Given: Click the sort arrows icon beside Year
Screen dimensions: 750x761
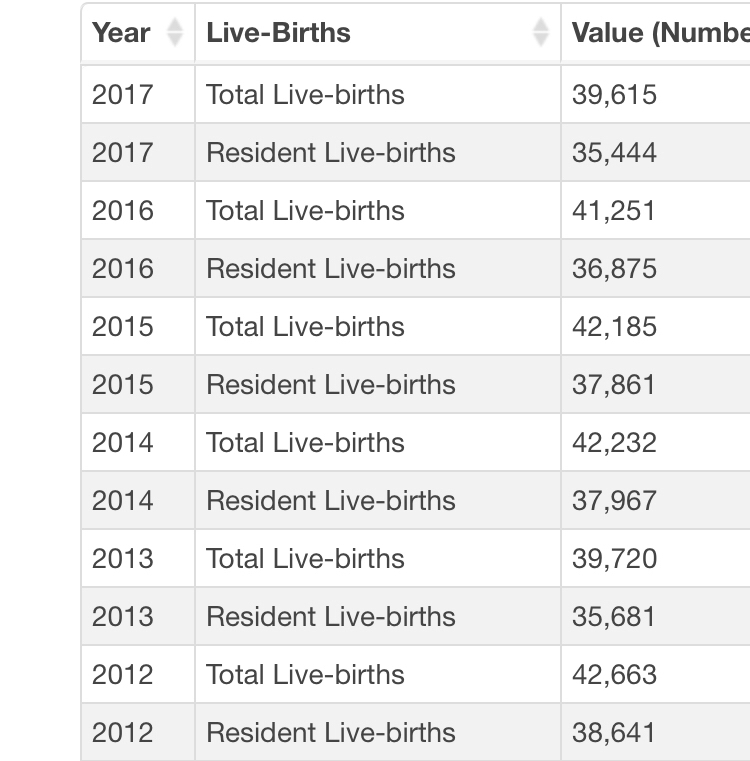Looking at the screenshot, I should pyautogui.click(x=175, y=33).
